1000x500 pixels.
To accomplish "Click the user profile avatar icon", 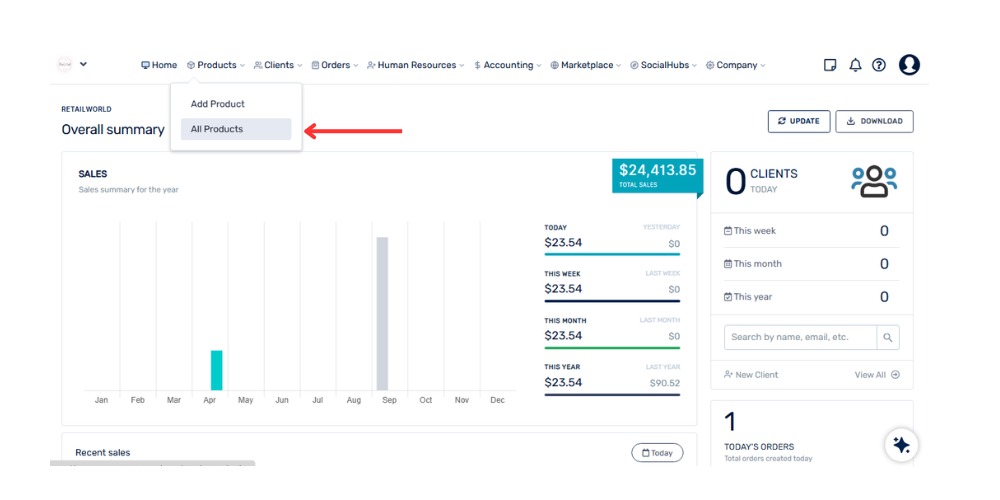I will pyautogui.click(x=909, y=65).
